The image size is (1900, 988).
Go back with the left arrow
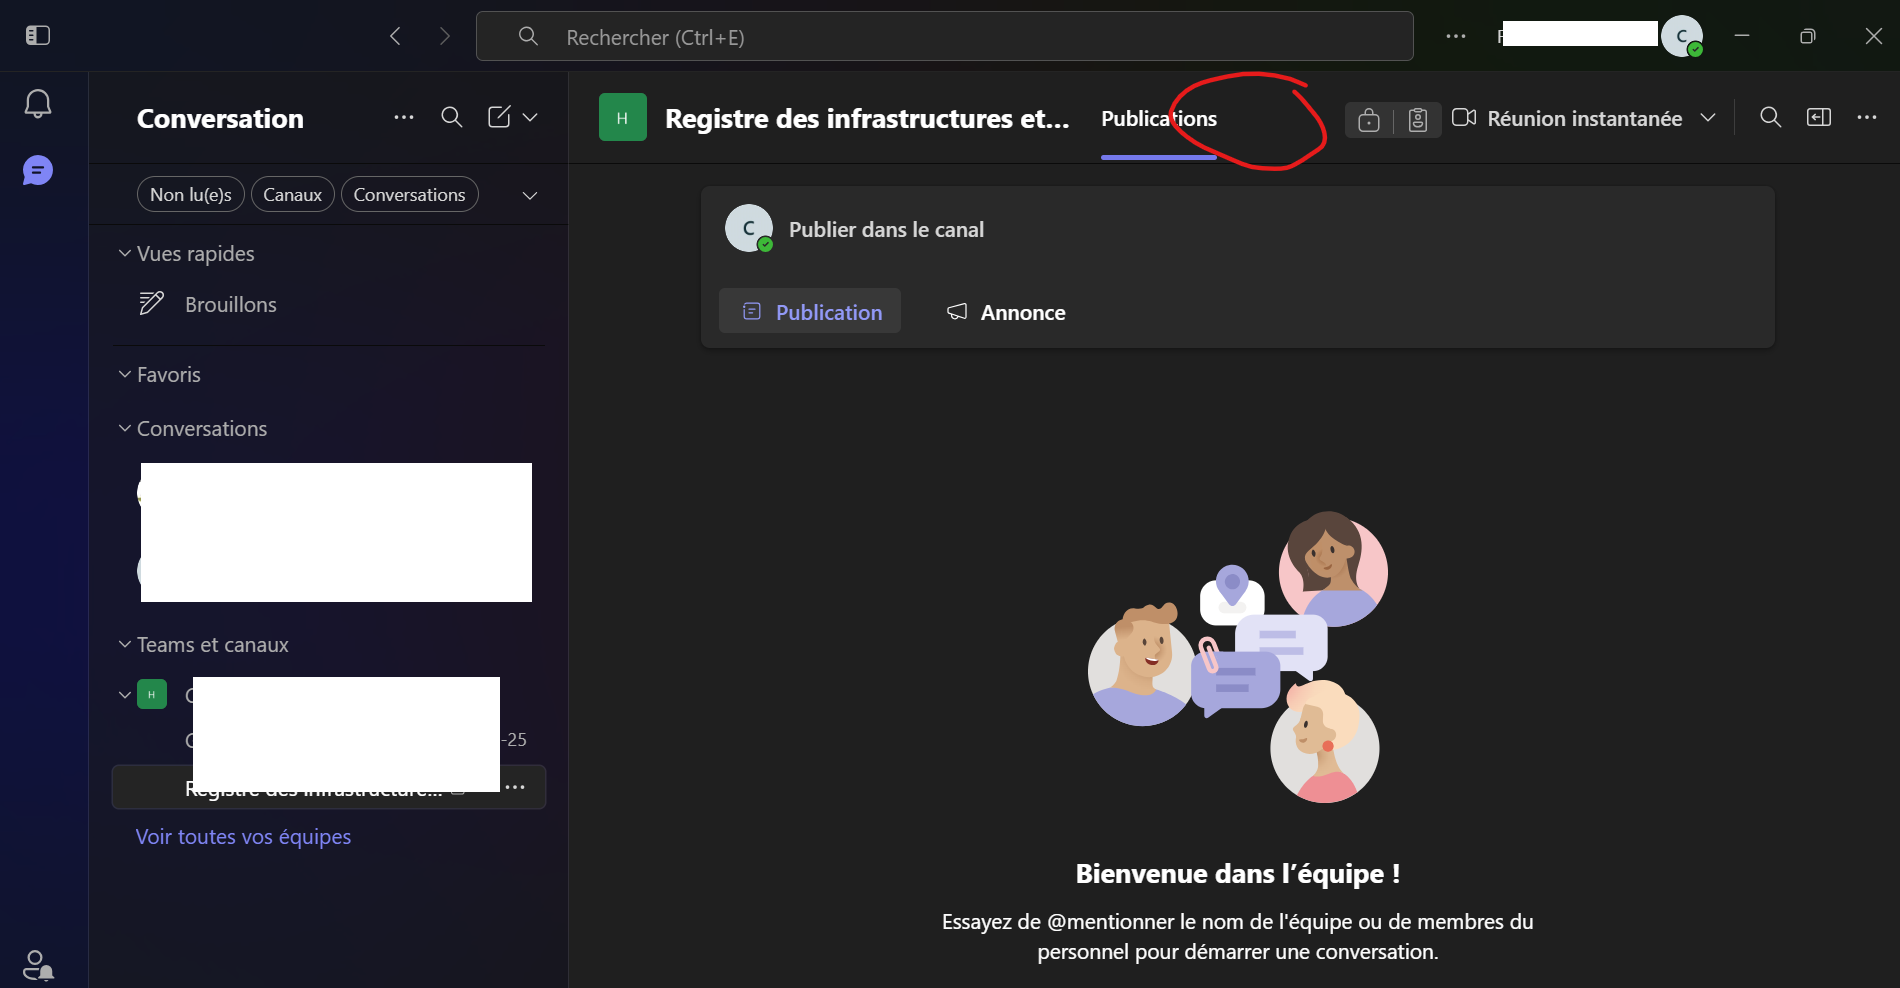coord(396,37)
